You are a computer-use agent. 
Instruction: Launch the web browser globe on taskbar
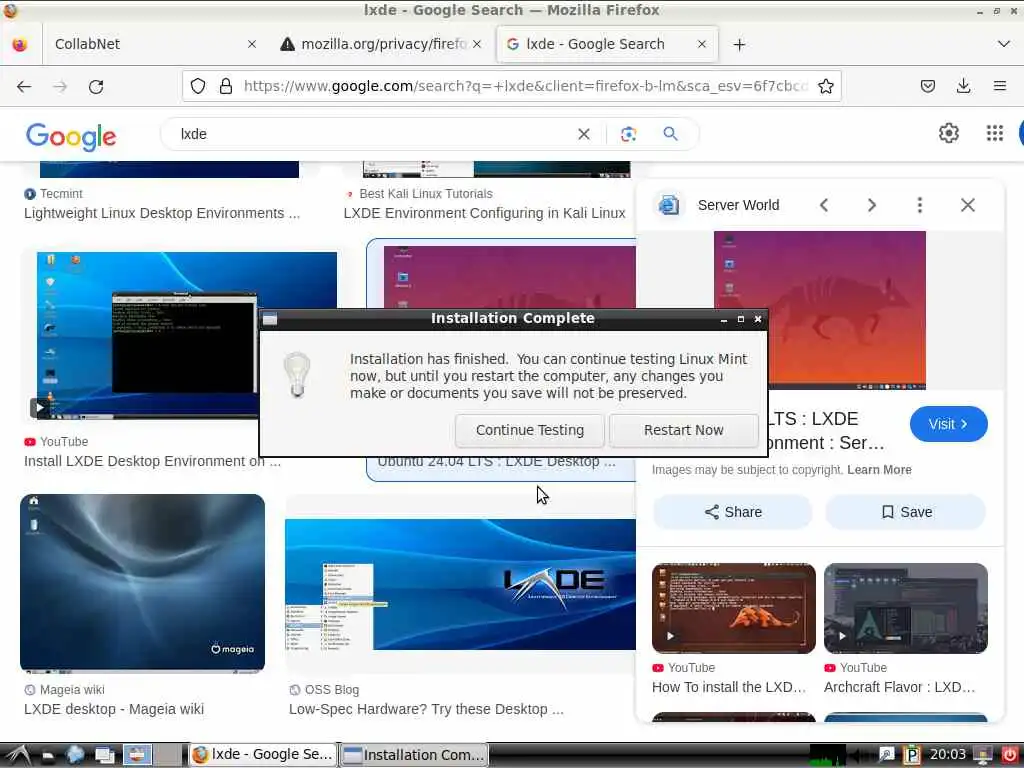pyautogui.click(x=75, y=755)
